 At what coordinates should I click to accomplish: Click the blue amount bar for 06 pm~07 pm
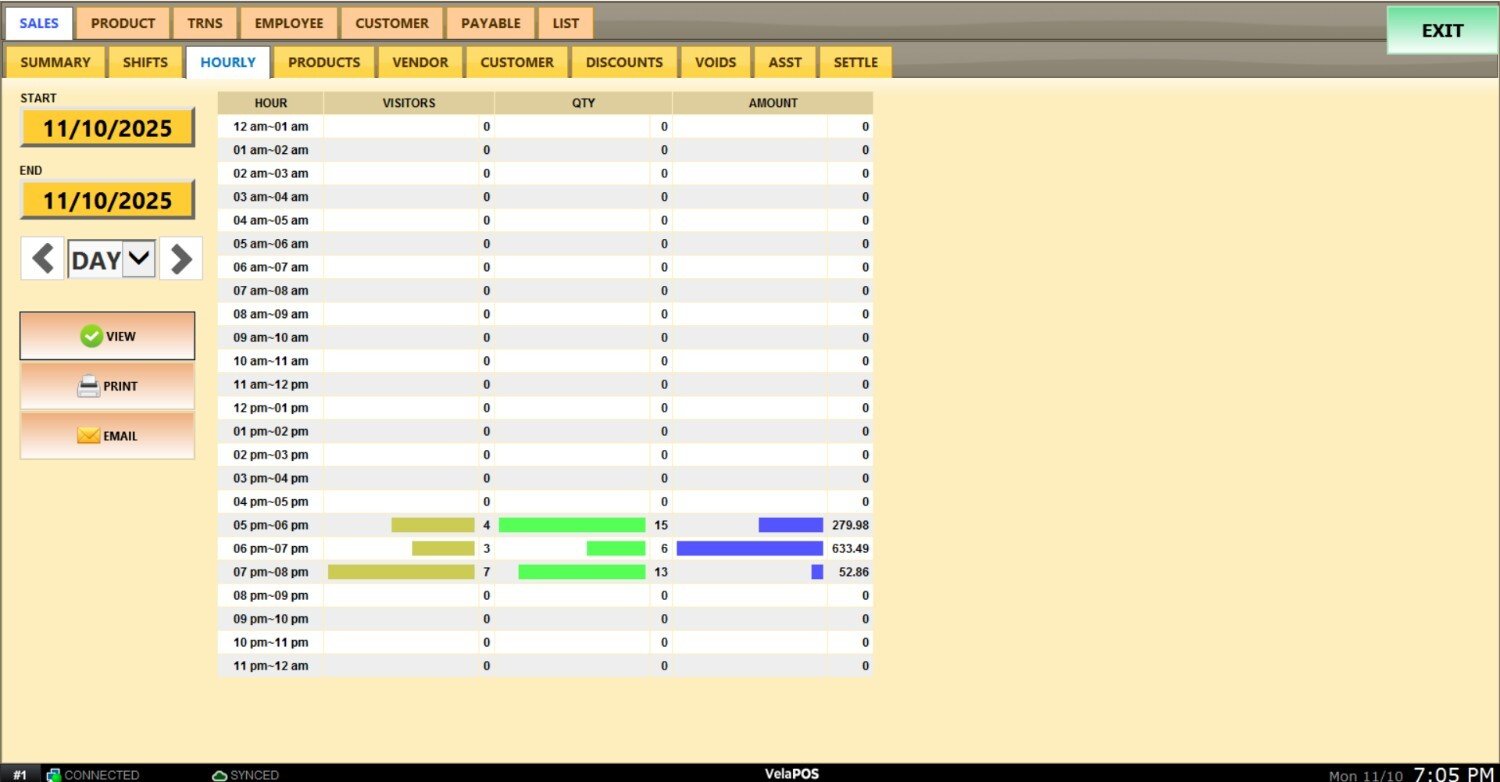point(749,548)
